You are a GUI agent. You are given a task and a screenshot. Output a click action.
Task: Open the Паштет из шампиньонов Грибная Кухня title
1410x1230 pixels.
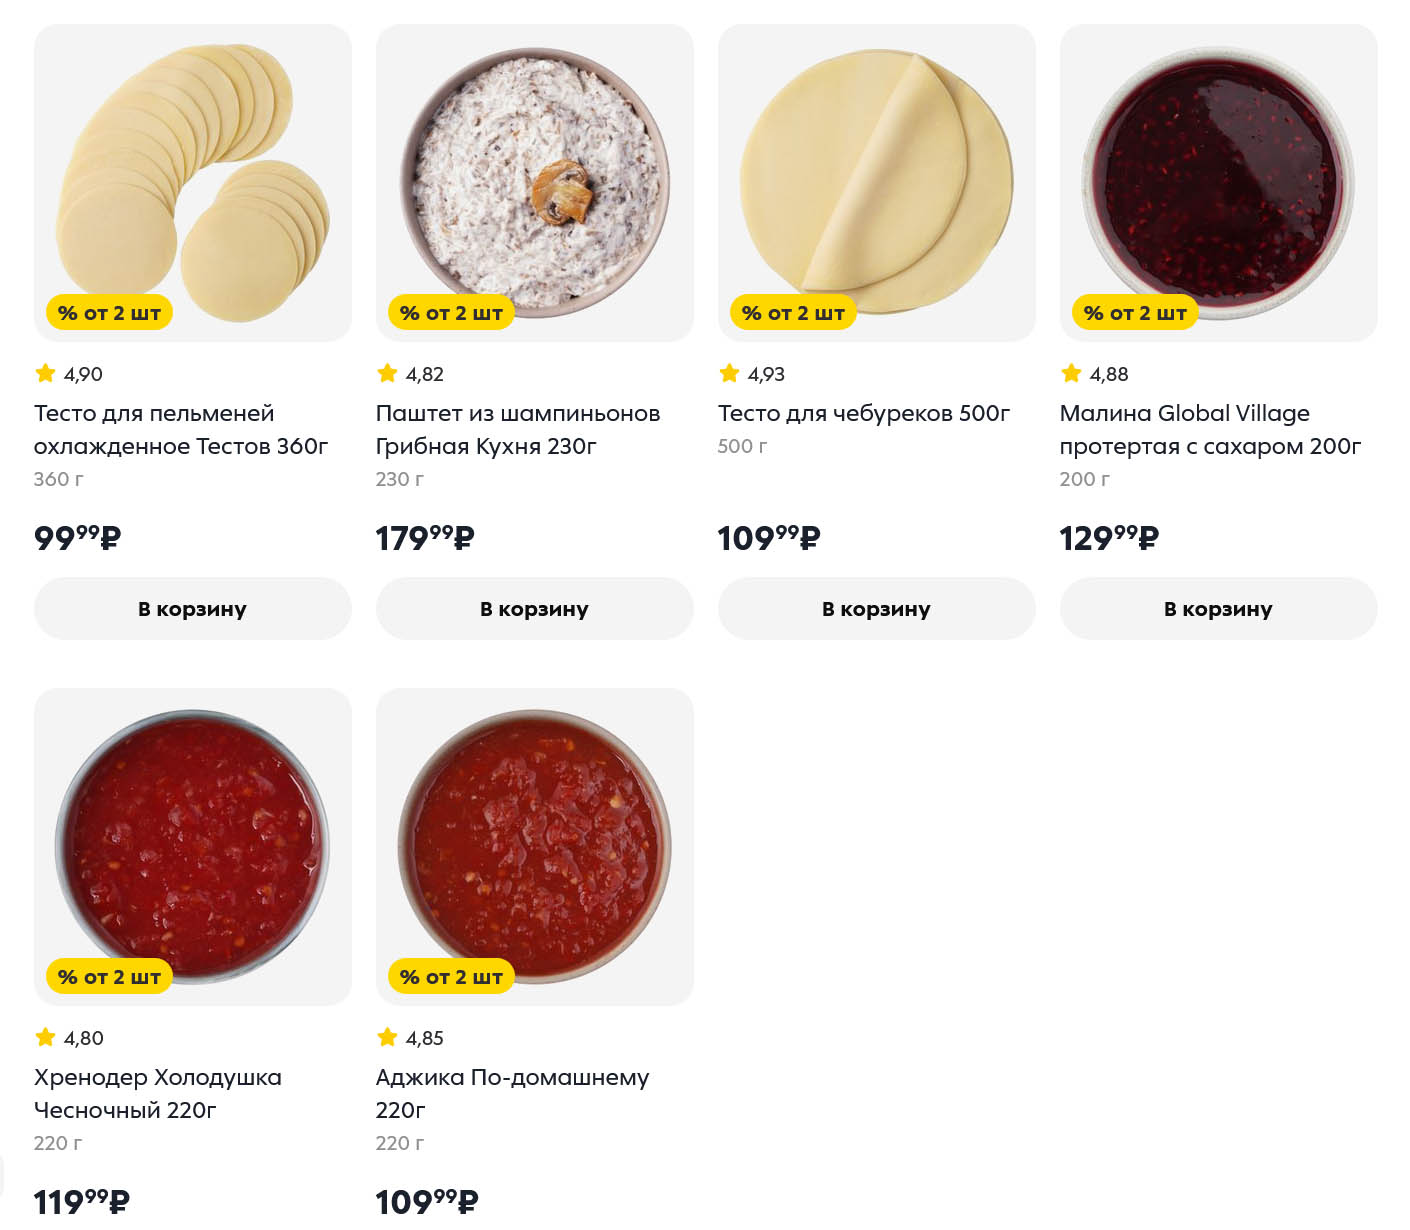[x=518, y=430]
